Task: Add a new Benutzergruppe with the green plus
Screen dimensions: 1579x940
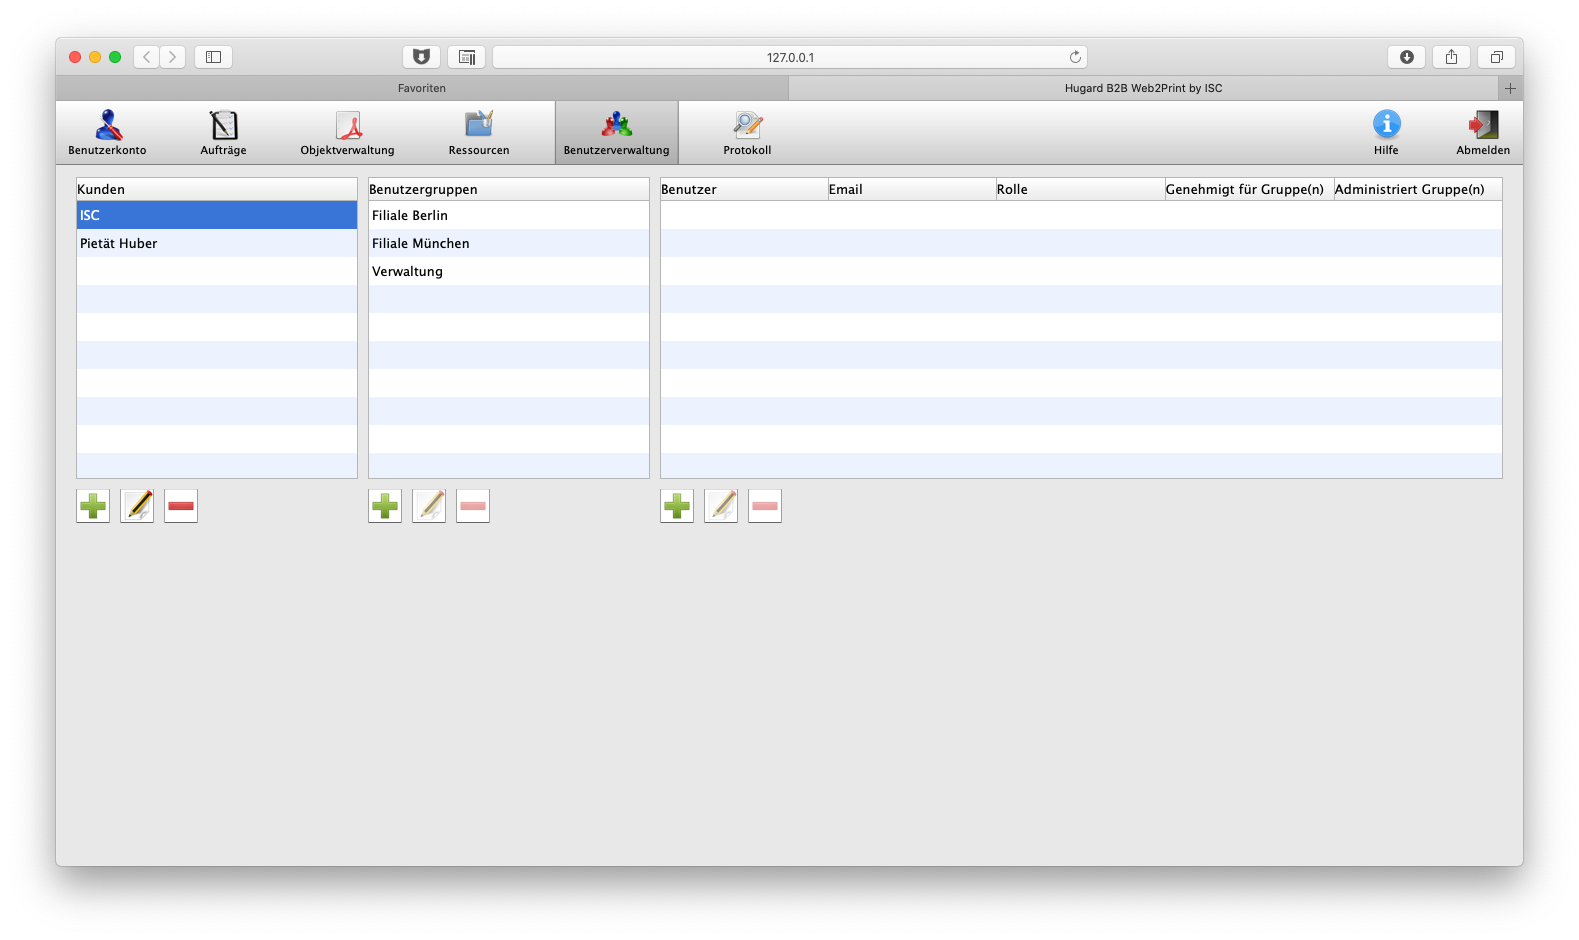Action: coord(385,506)
